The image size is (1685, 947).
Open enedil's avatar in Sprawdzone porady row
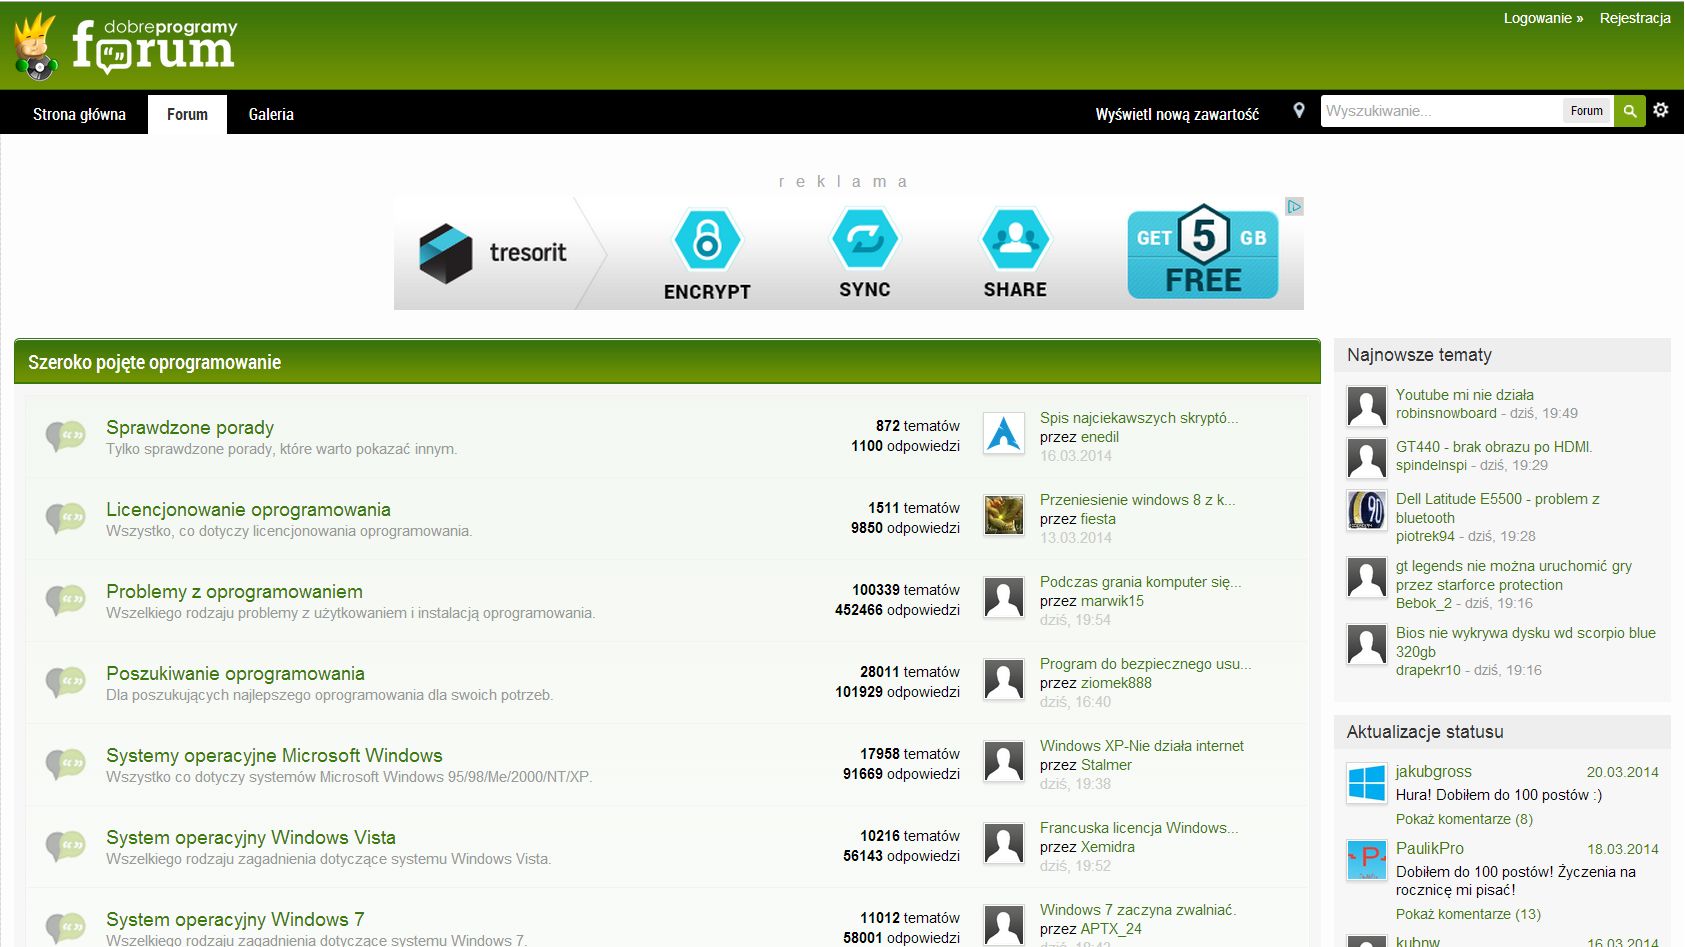[1004, 433]
